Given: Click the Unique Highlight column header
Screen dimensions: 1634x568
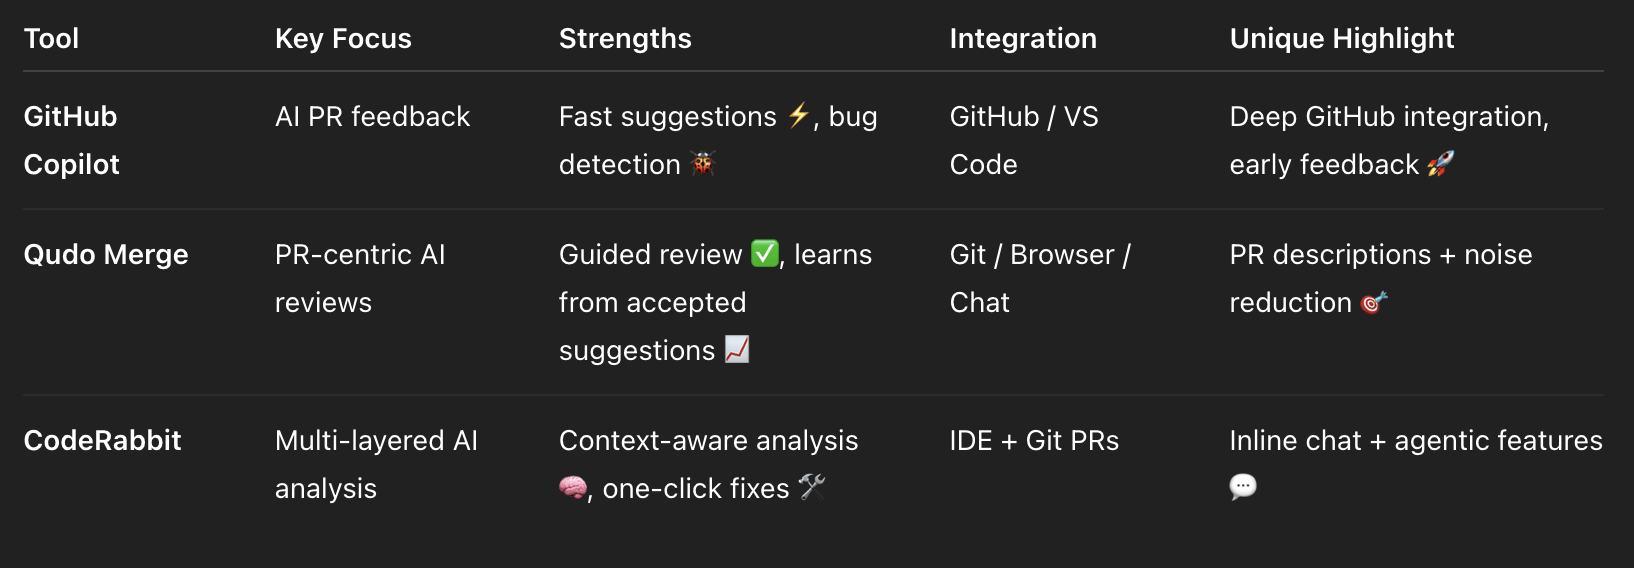Looking at the screenshot, I should tap(1341, 38).
